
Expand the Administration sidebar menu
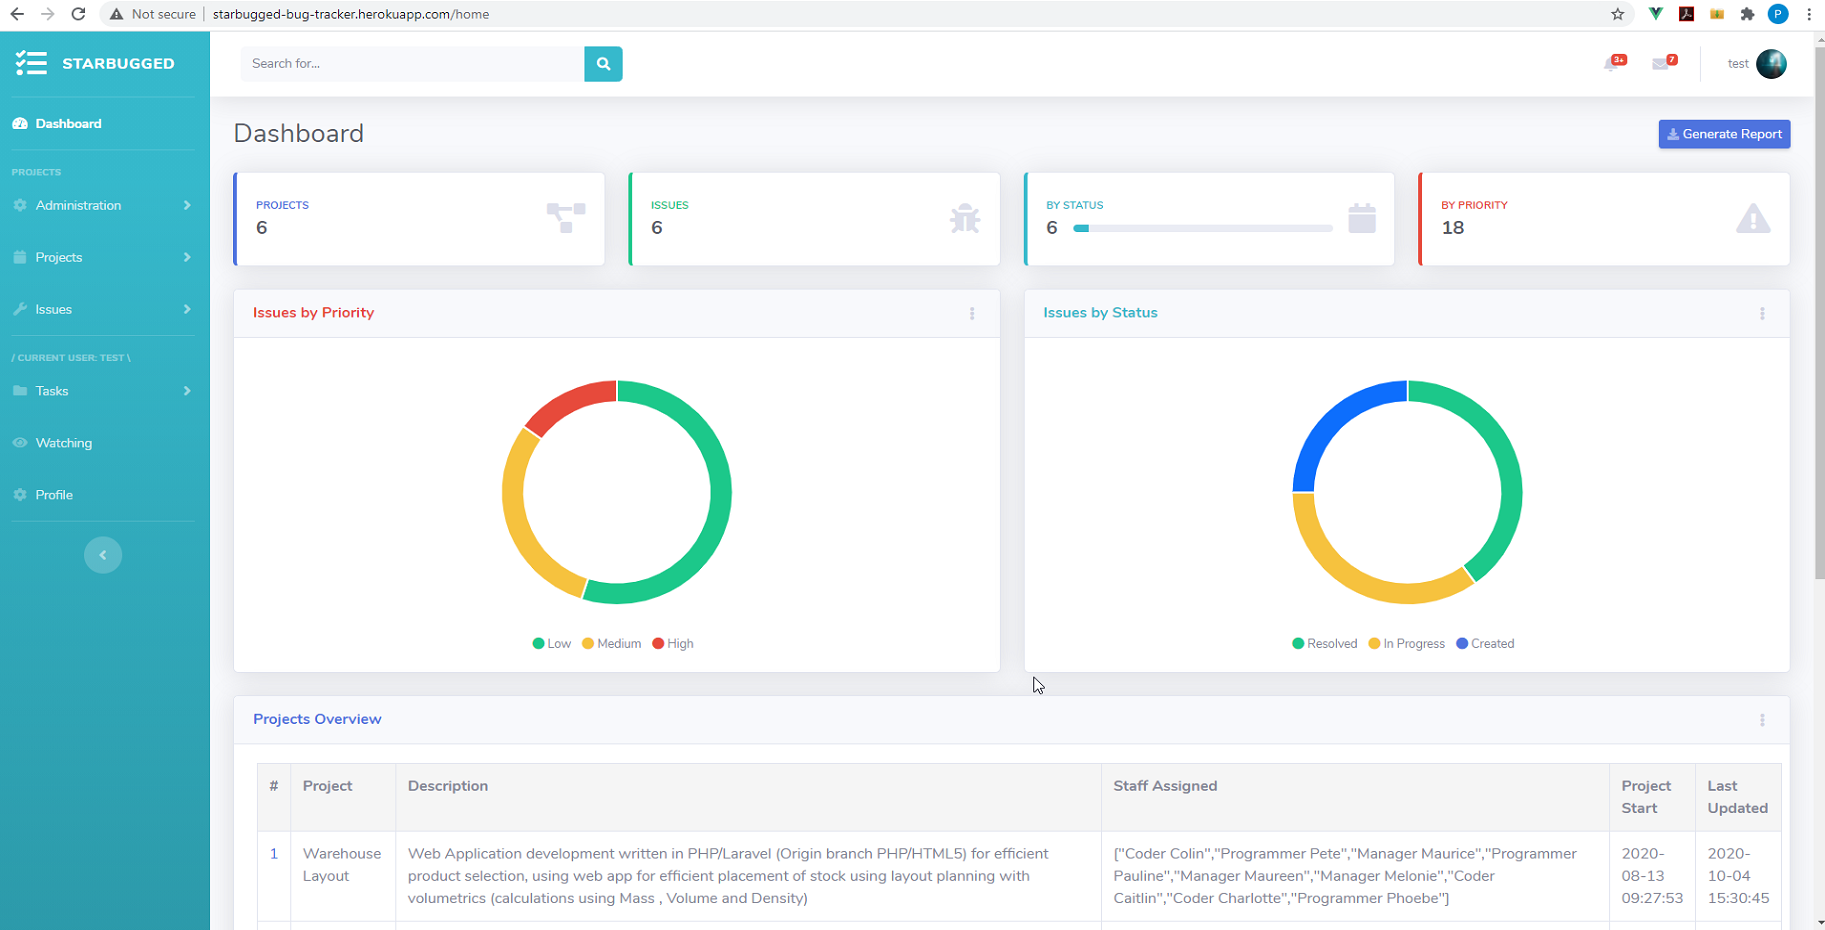(103, 205)
